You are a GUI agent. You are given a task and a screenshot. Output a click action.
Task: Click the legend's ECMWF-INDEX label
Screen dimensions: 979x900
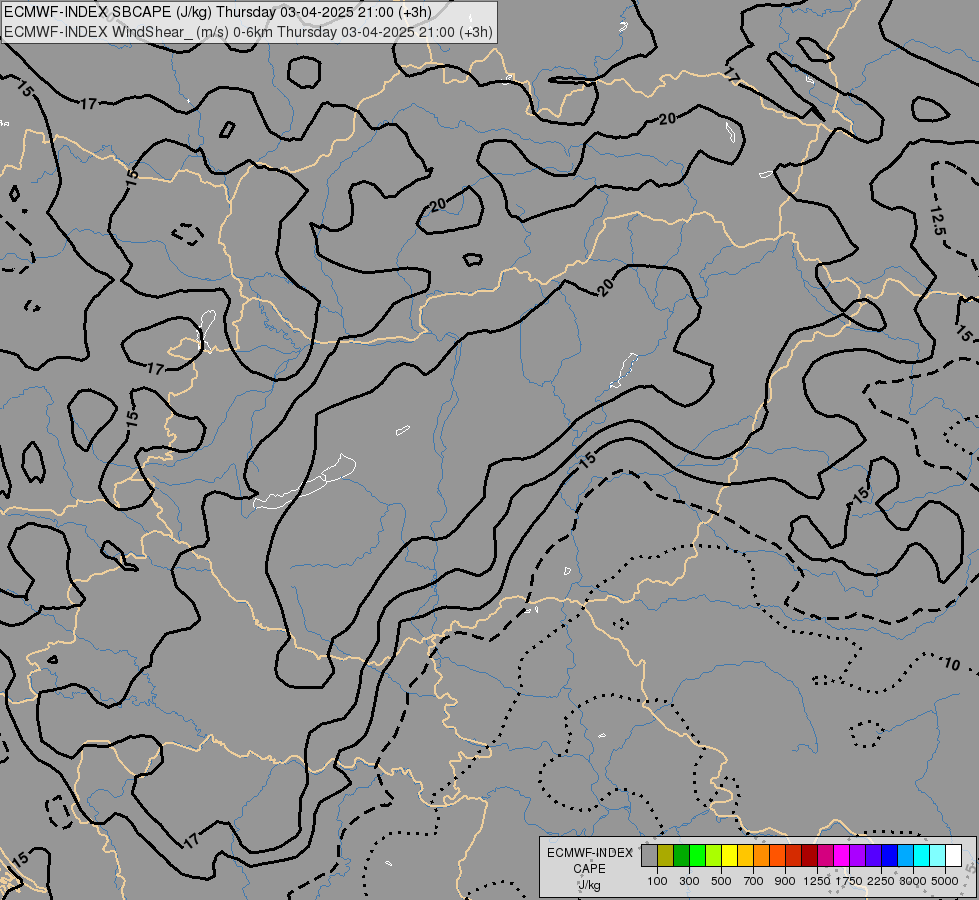(590, 853)
